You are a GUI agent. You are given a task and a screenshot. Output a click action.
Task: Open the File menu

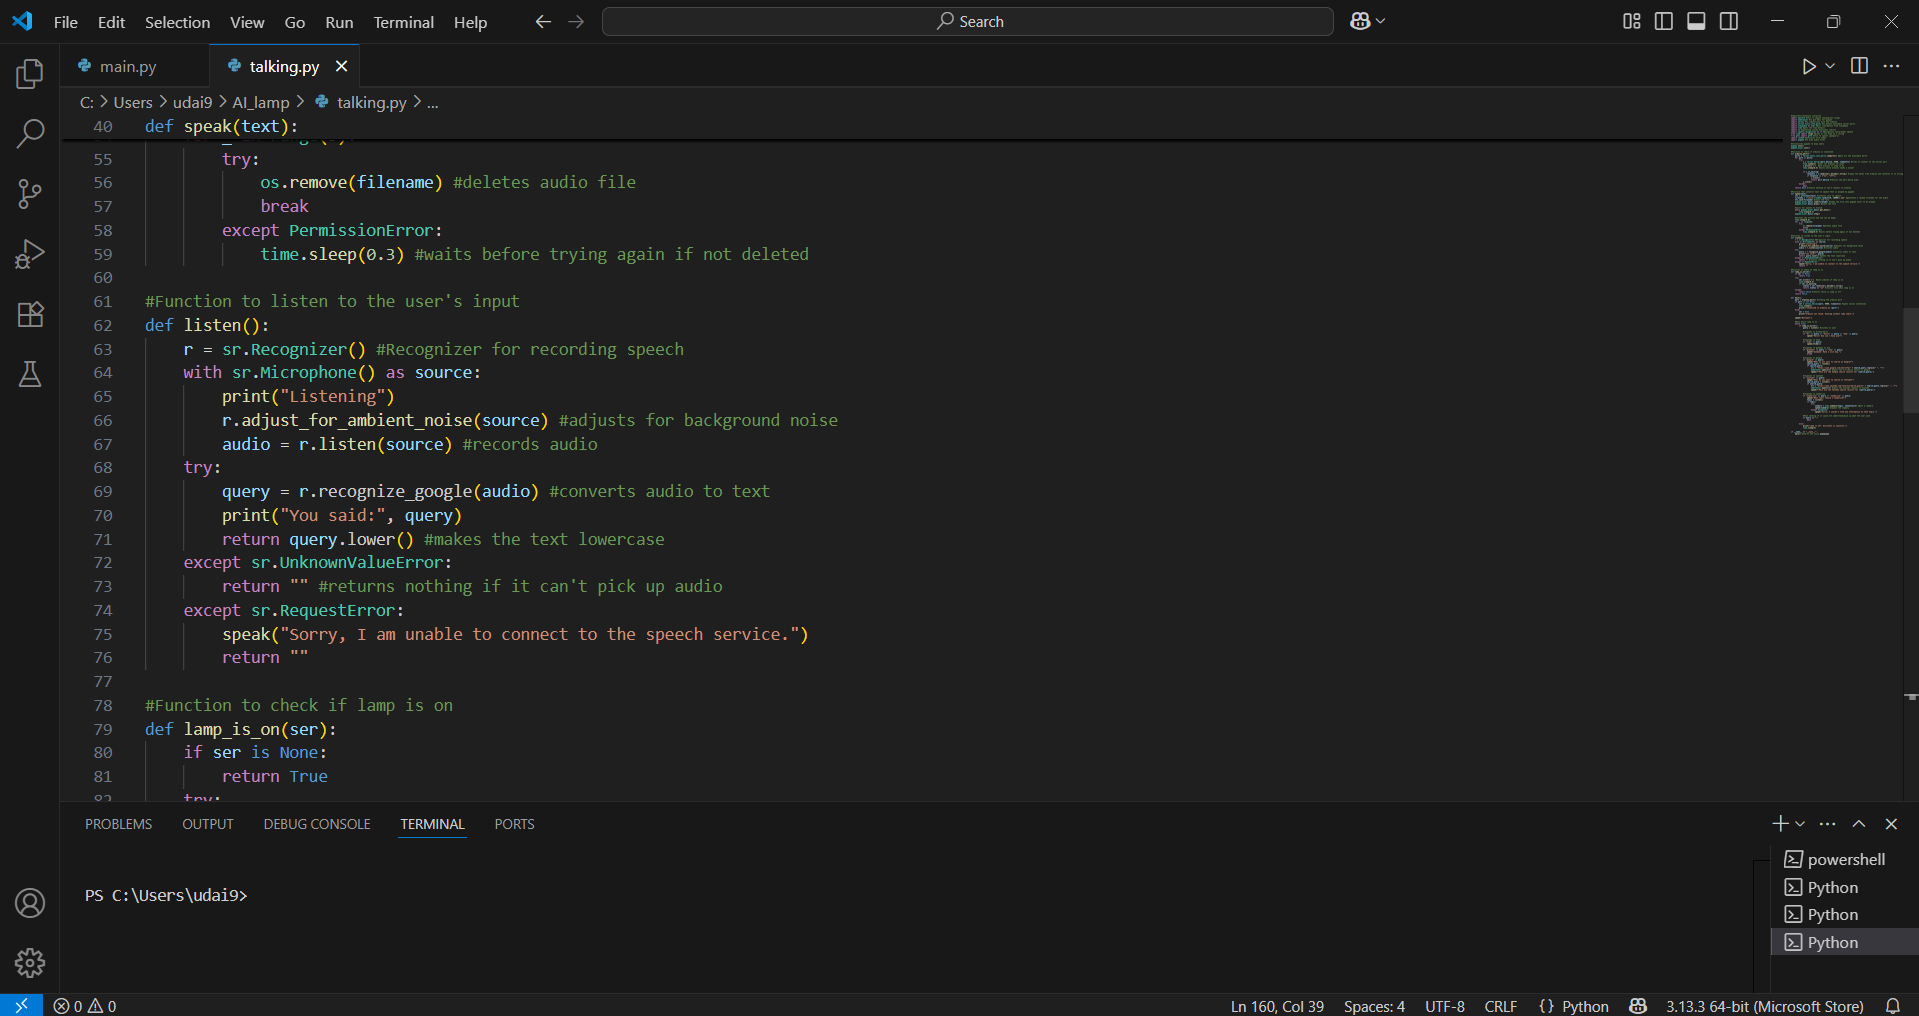tap(66, 22)
